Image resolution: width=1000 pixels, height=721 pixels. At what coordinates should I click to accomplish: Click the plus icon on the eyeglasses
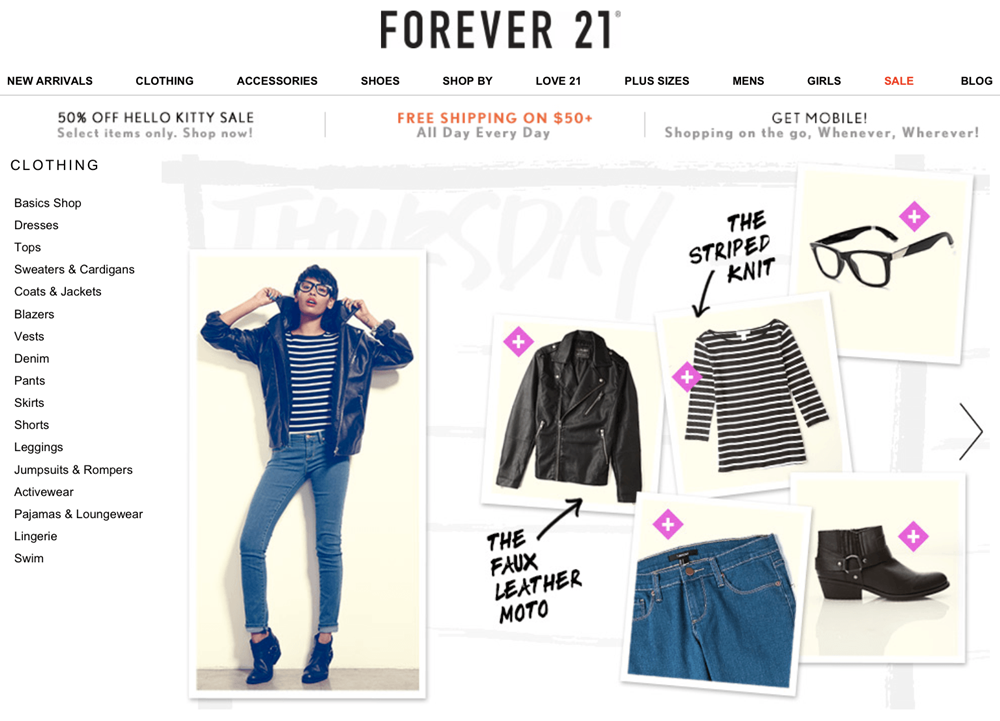pos(914,217)
